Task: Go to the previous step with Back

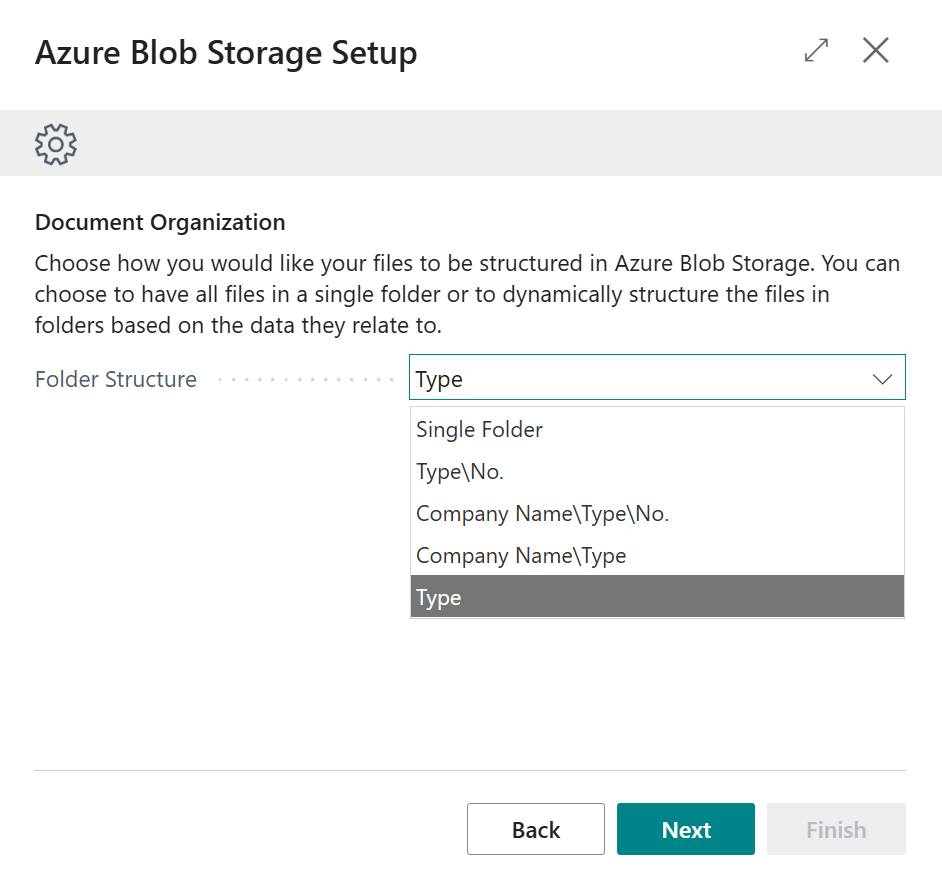Action: (x=536, y=829)
